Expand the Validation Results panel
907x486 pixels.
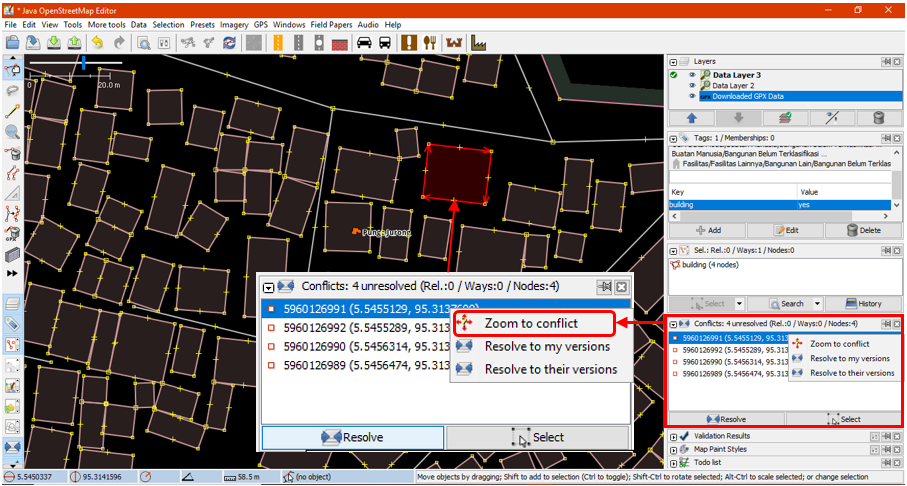click(x=673, y=437)
